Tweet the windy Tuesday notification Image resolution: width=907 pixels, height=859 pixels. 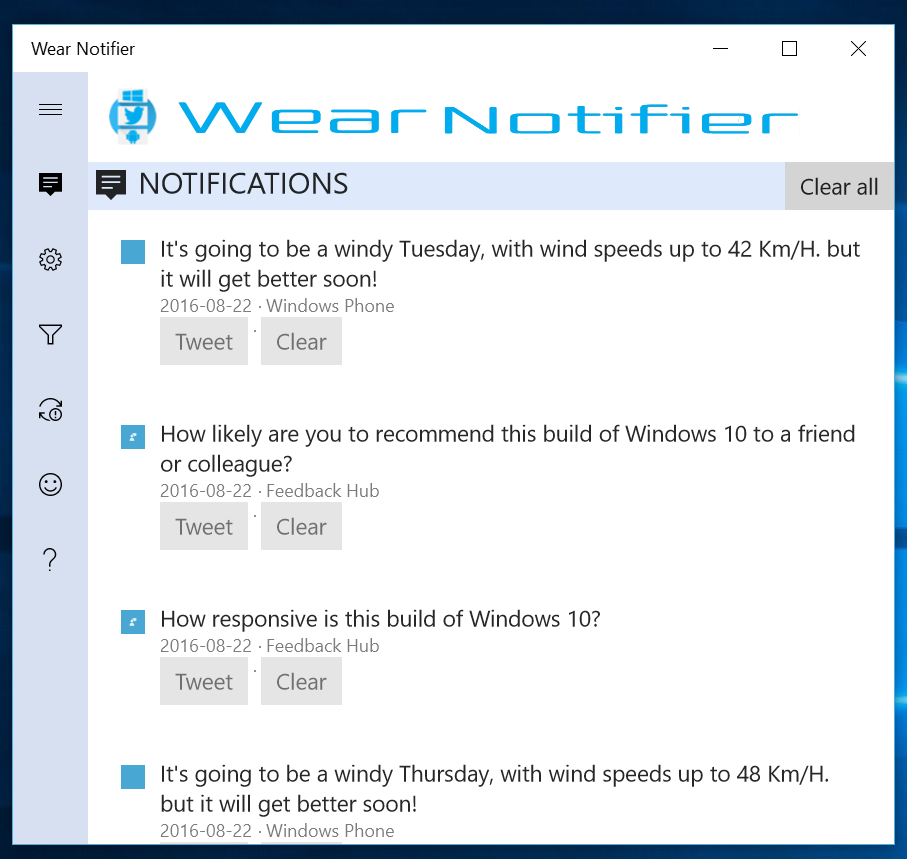[x=204, y=341]
